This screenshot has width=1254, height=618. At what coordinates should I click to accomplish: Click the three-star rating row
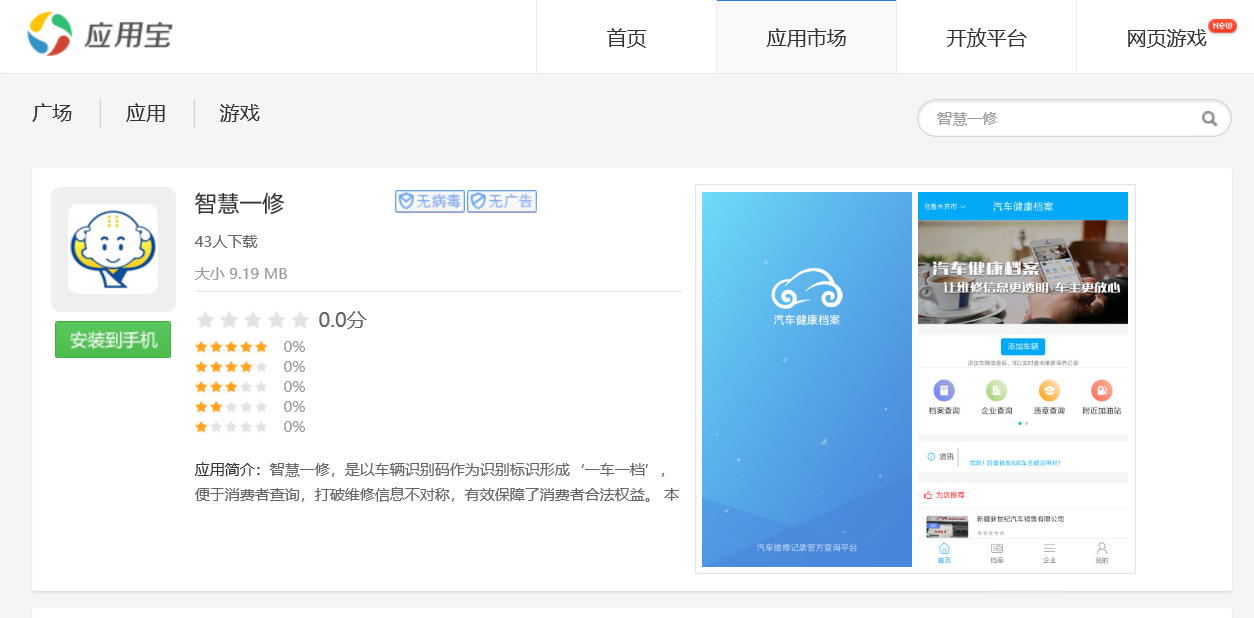[x=250, y=387]
